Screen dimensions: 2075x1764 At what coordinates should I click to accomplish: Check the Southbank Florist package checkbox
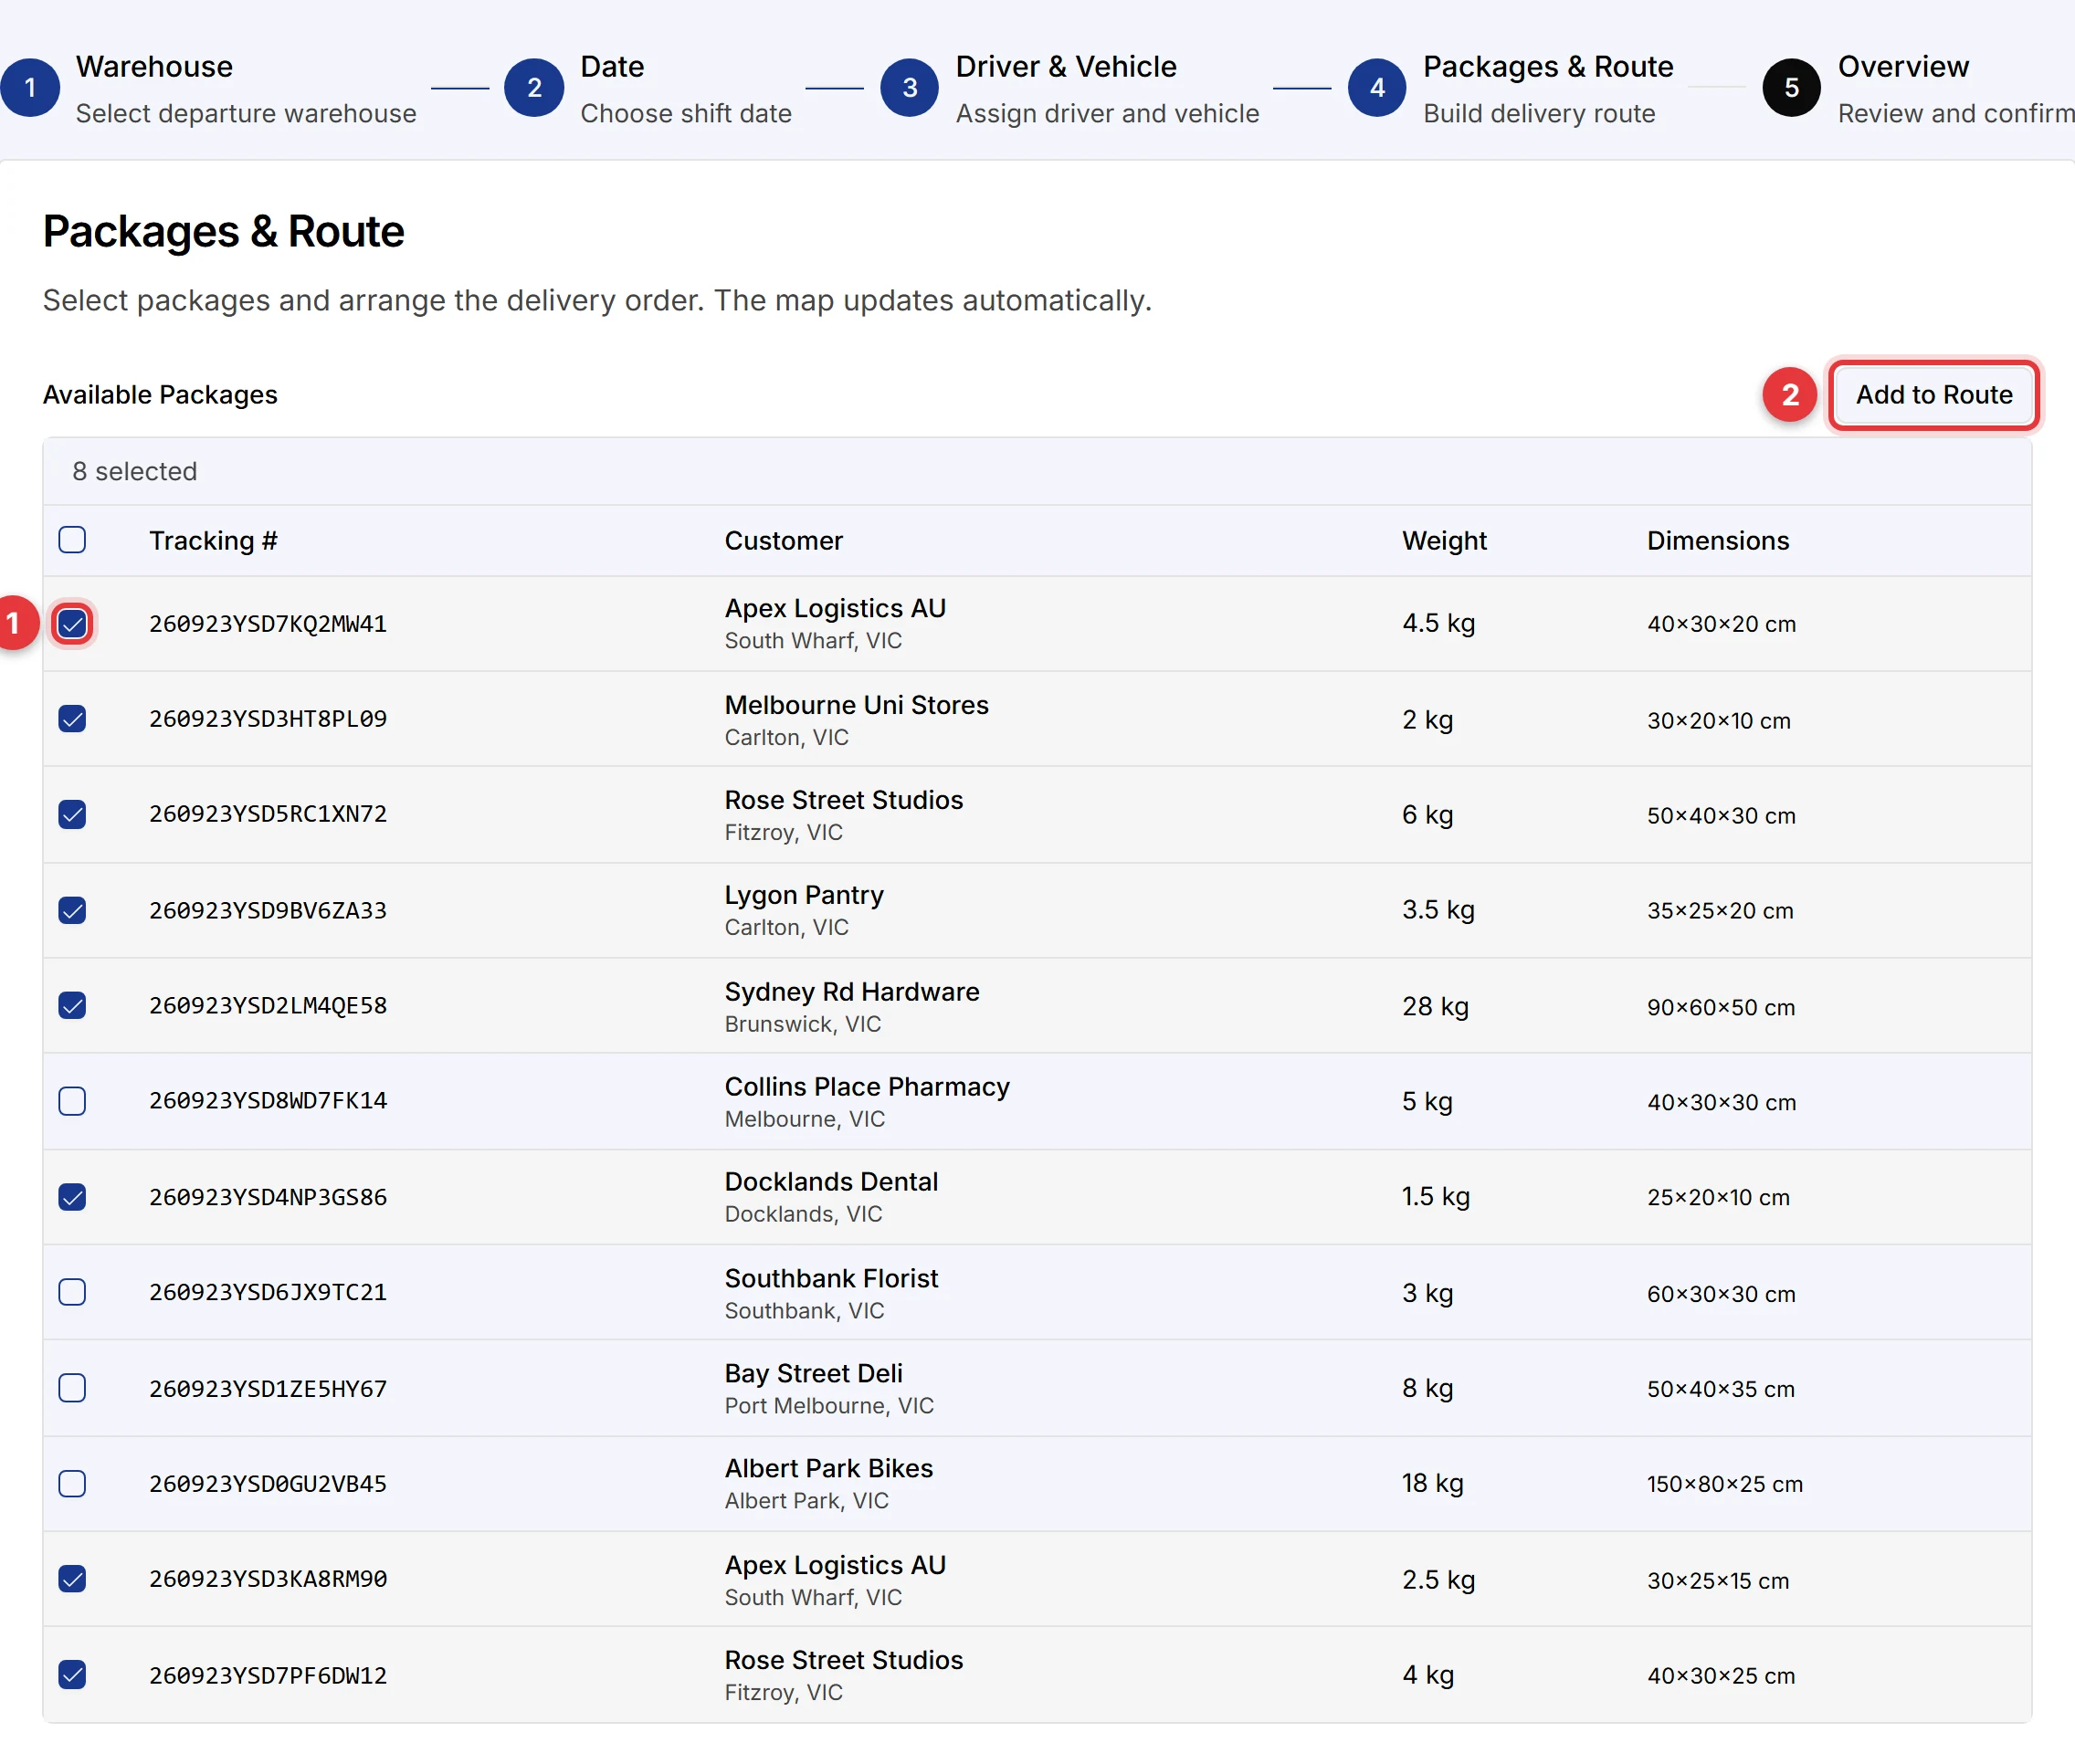[x=72, y=1292]
